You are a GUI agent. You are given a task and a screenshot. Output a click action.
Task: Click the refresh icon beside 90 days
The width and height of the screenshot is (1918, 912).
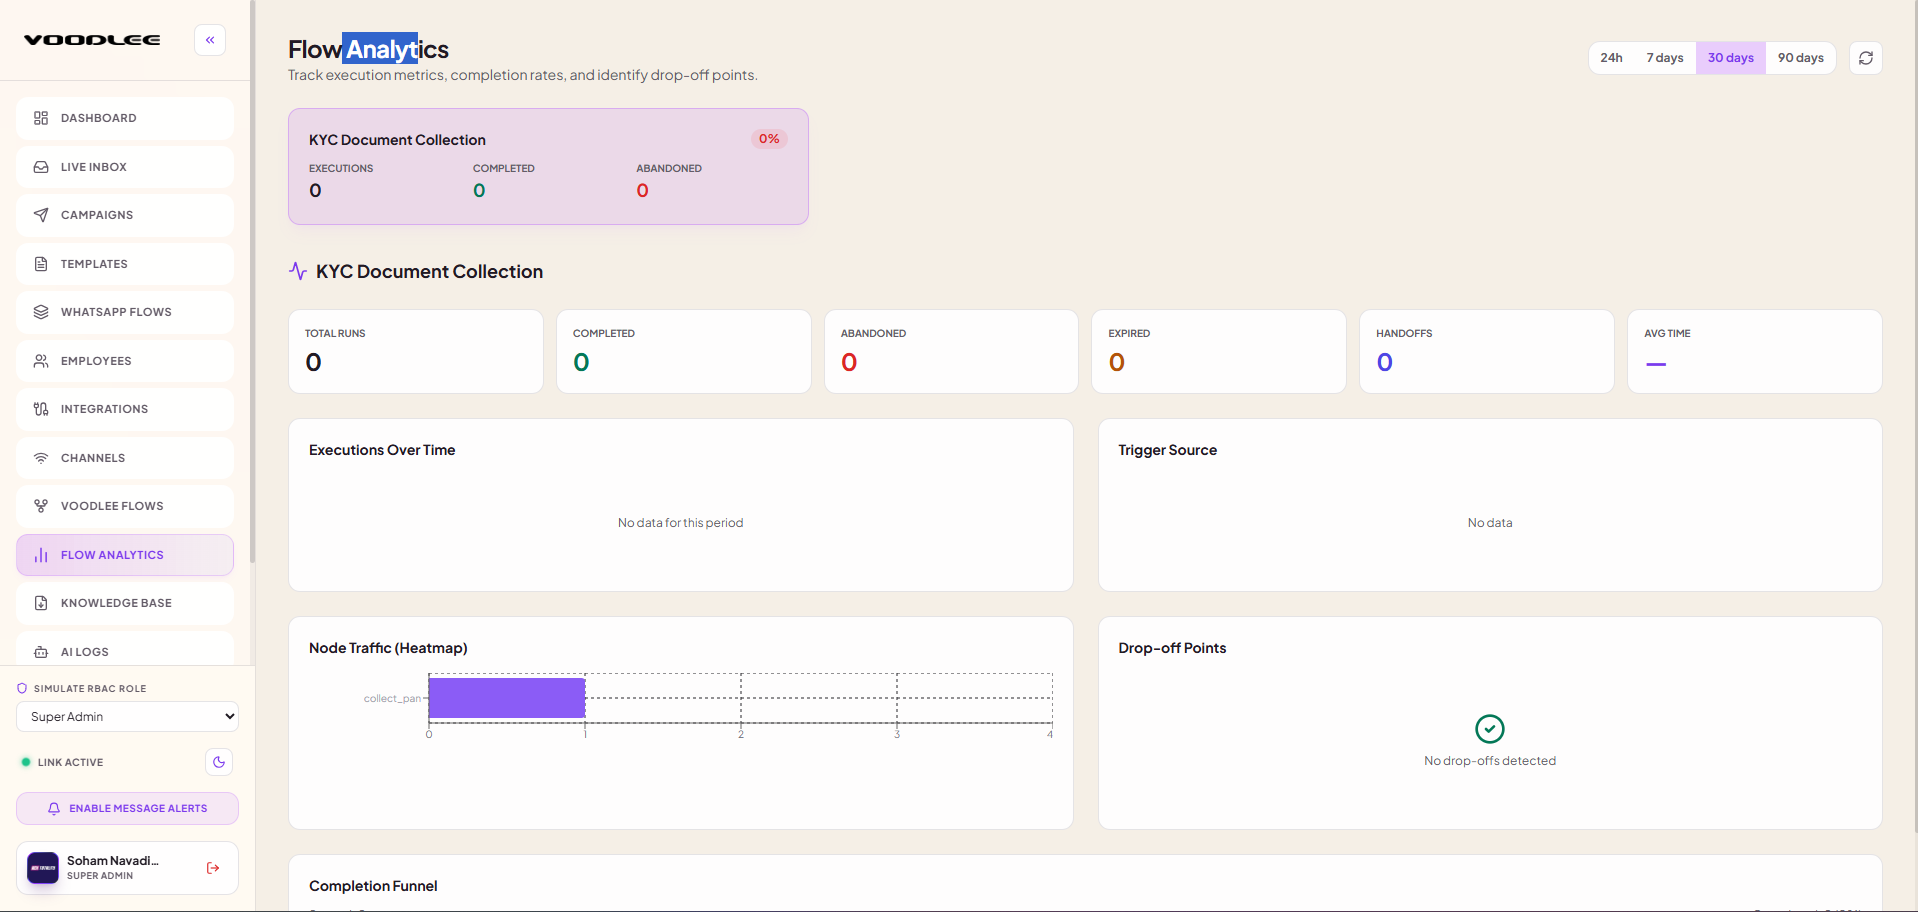(1865, 58)
